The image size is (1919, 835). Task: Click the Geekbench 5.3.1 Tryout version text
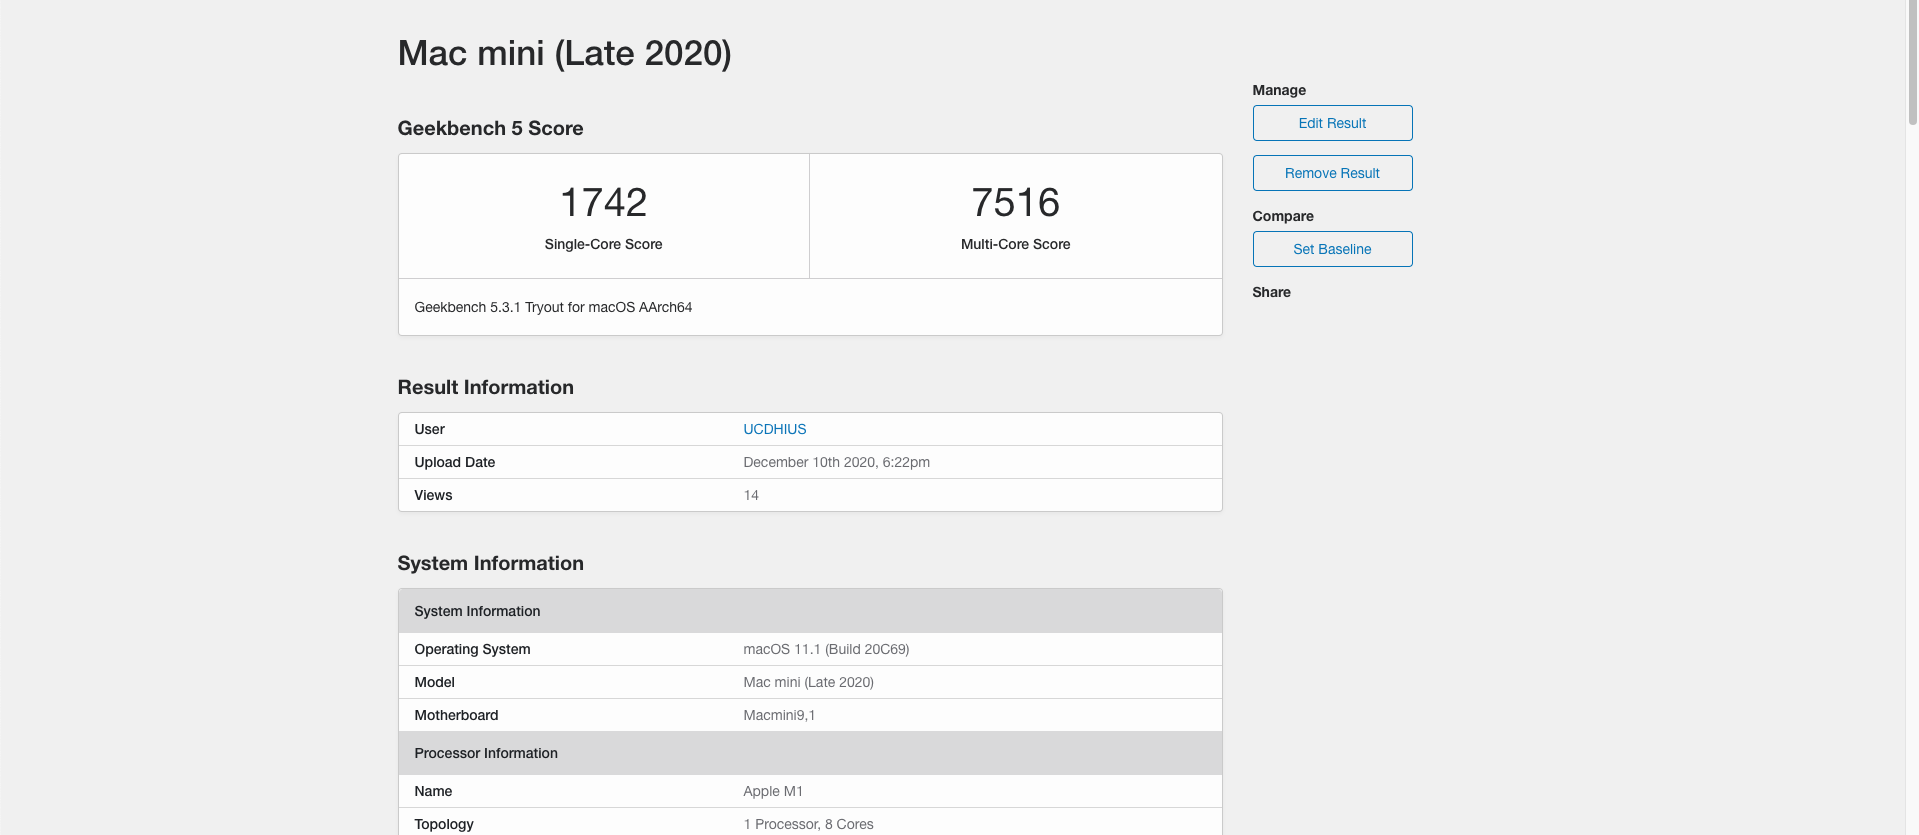point(553,307)
